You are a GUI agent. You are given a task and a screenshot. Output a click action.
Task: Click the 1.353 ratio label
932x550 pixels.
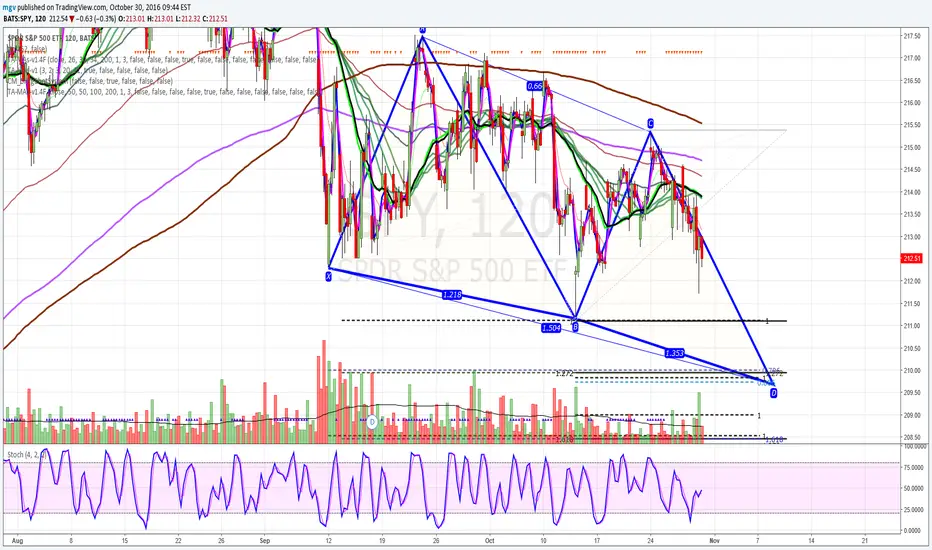click(674, 353)
